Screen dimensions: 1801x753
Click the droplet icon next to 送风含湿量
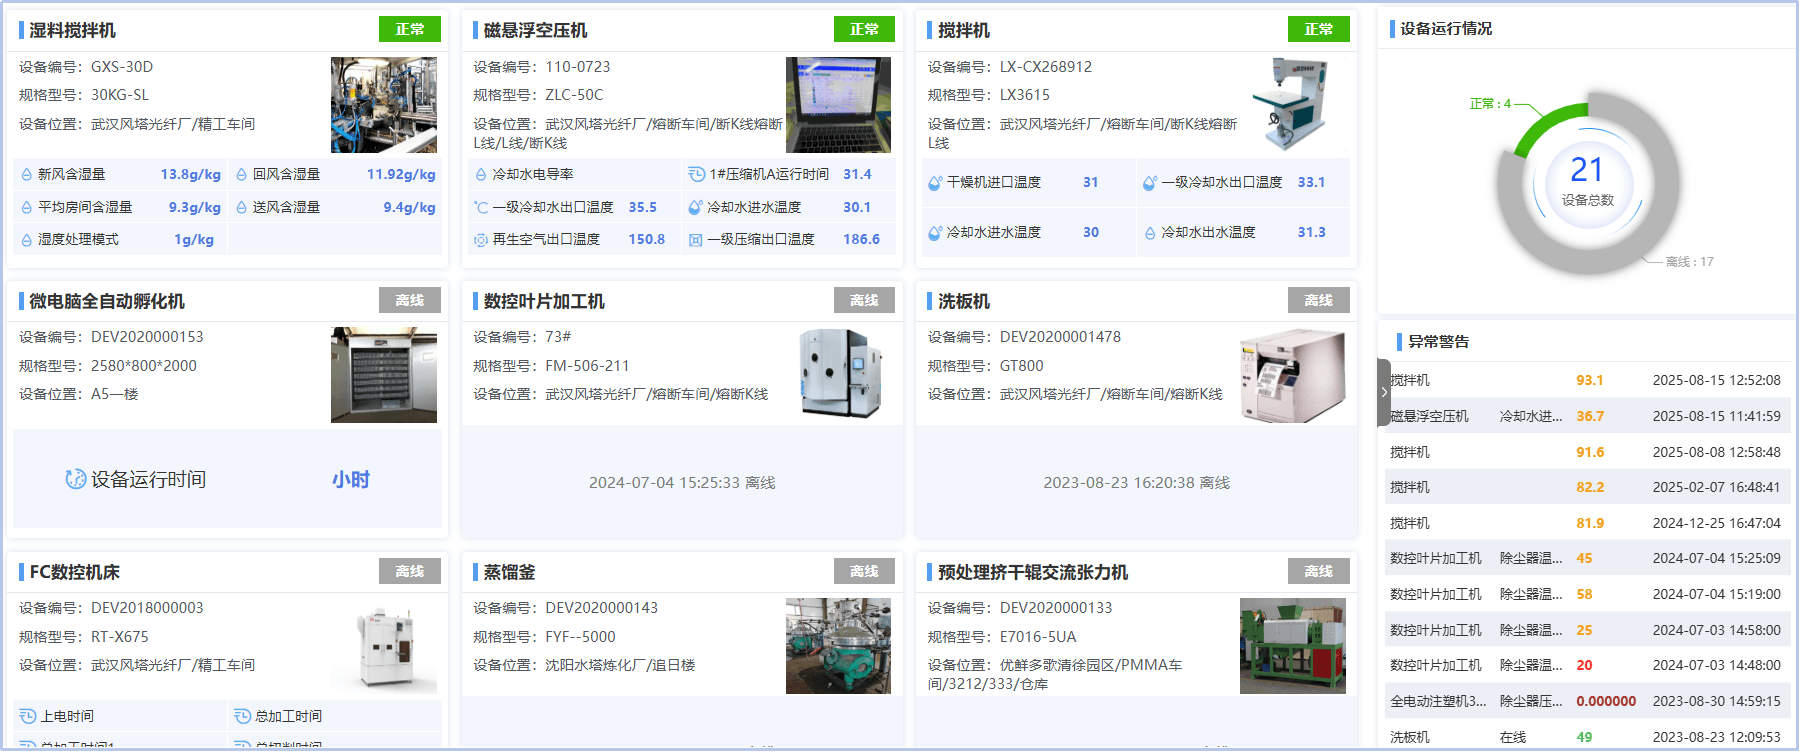point(241,208)
